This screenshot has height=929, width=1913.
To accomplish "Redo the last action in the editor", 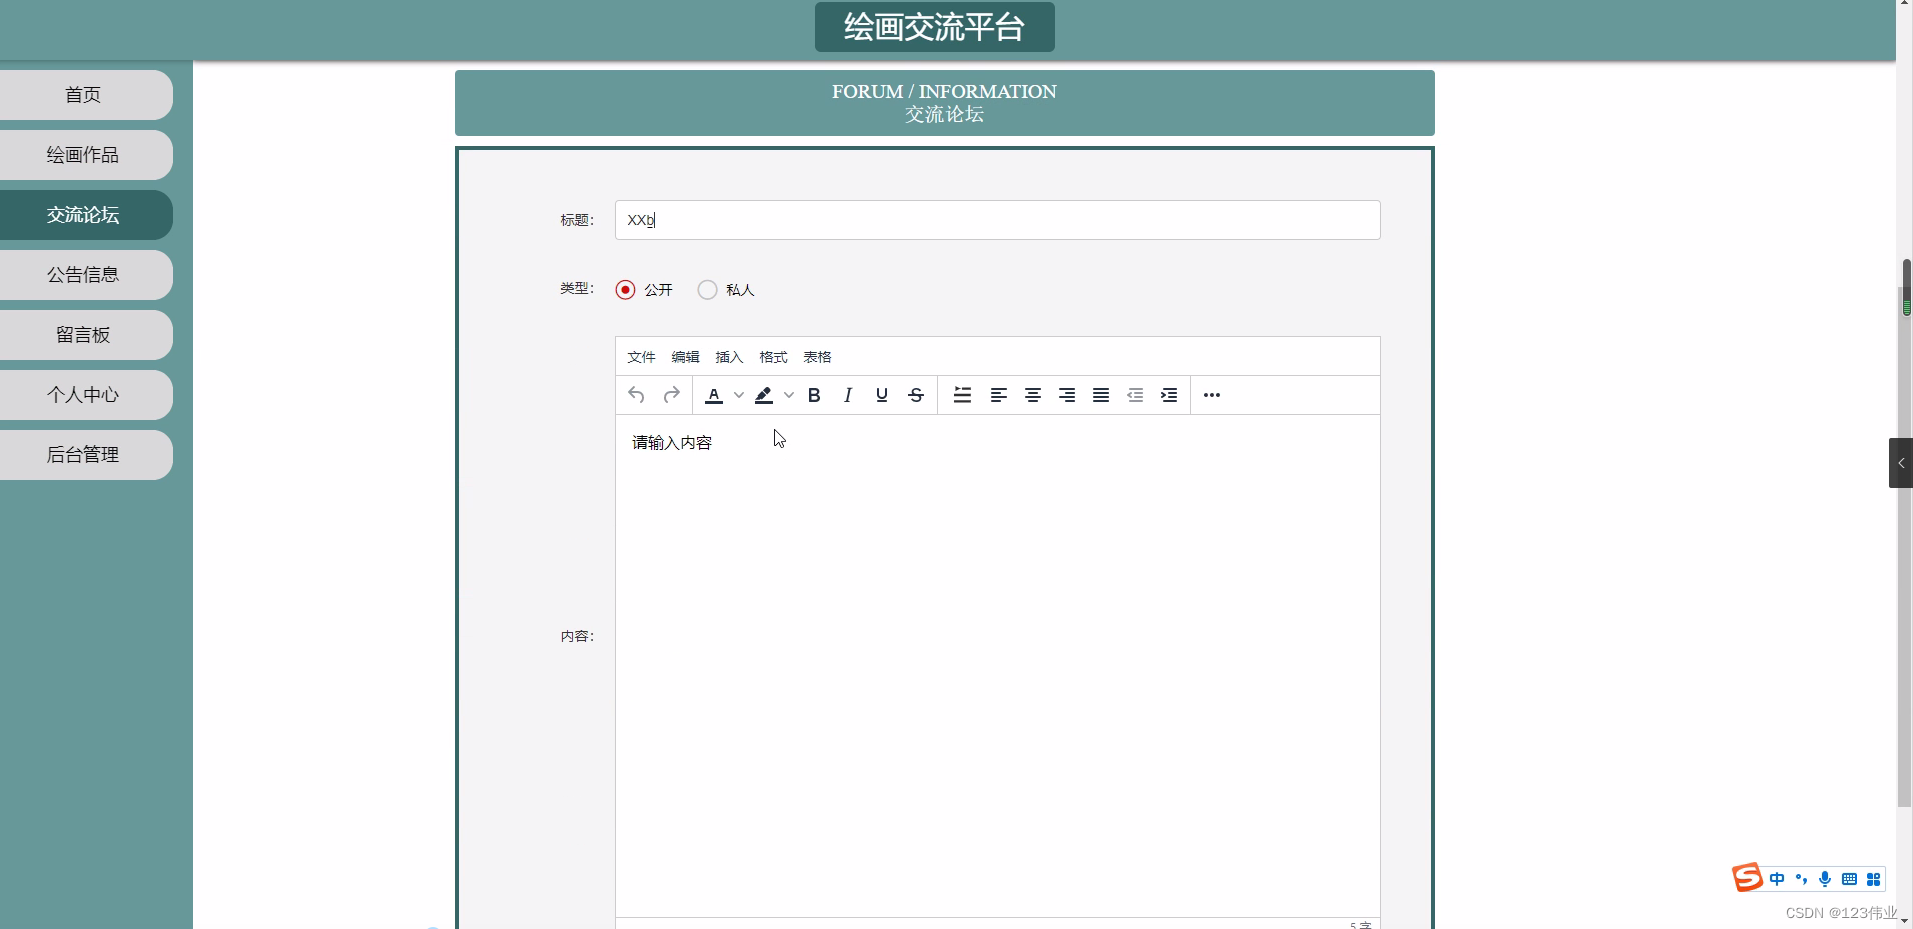I will [671, 395].
